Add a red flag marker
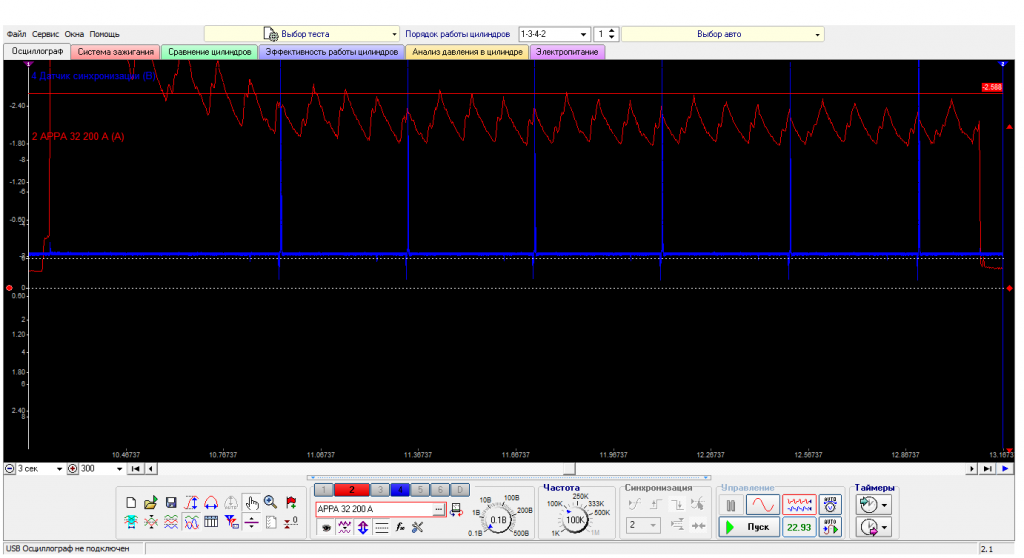 [291, 502]
